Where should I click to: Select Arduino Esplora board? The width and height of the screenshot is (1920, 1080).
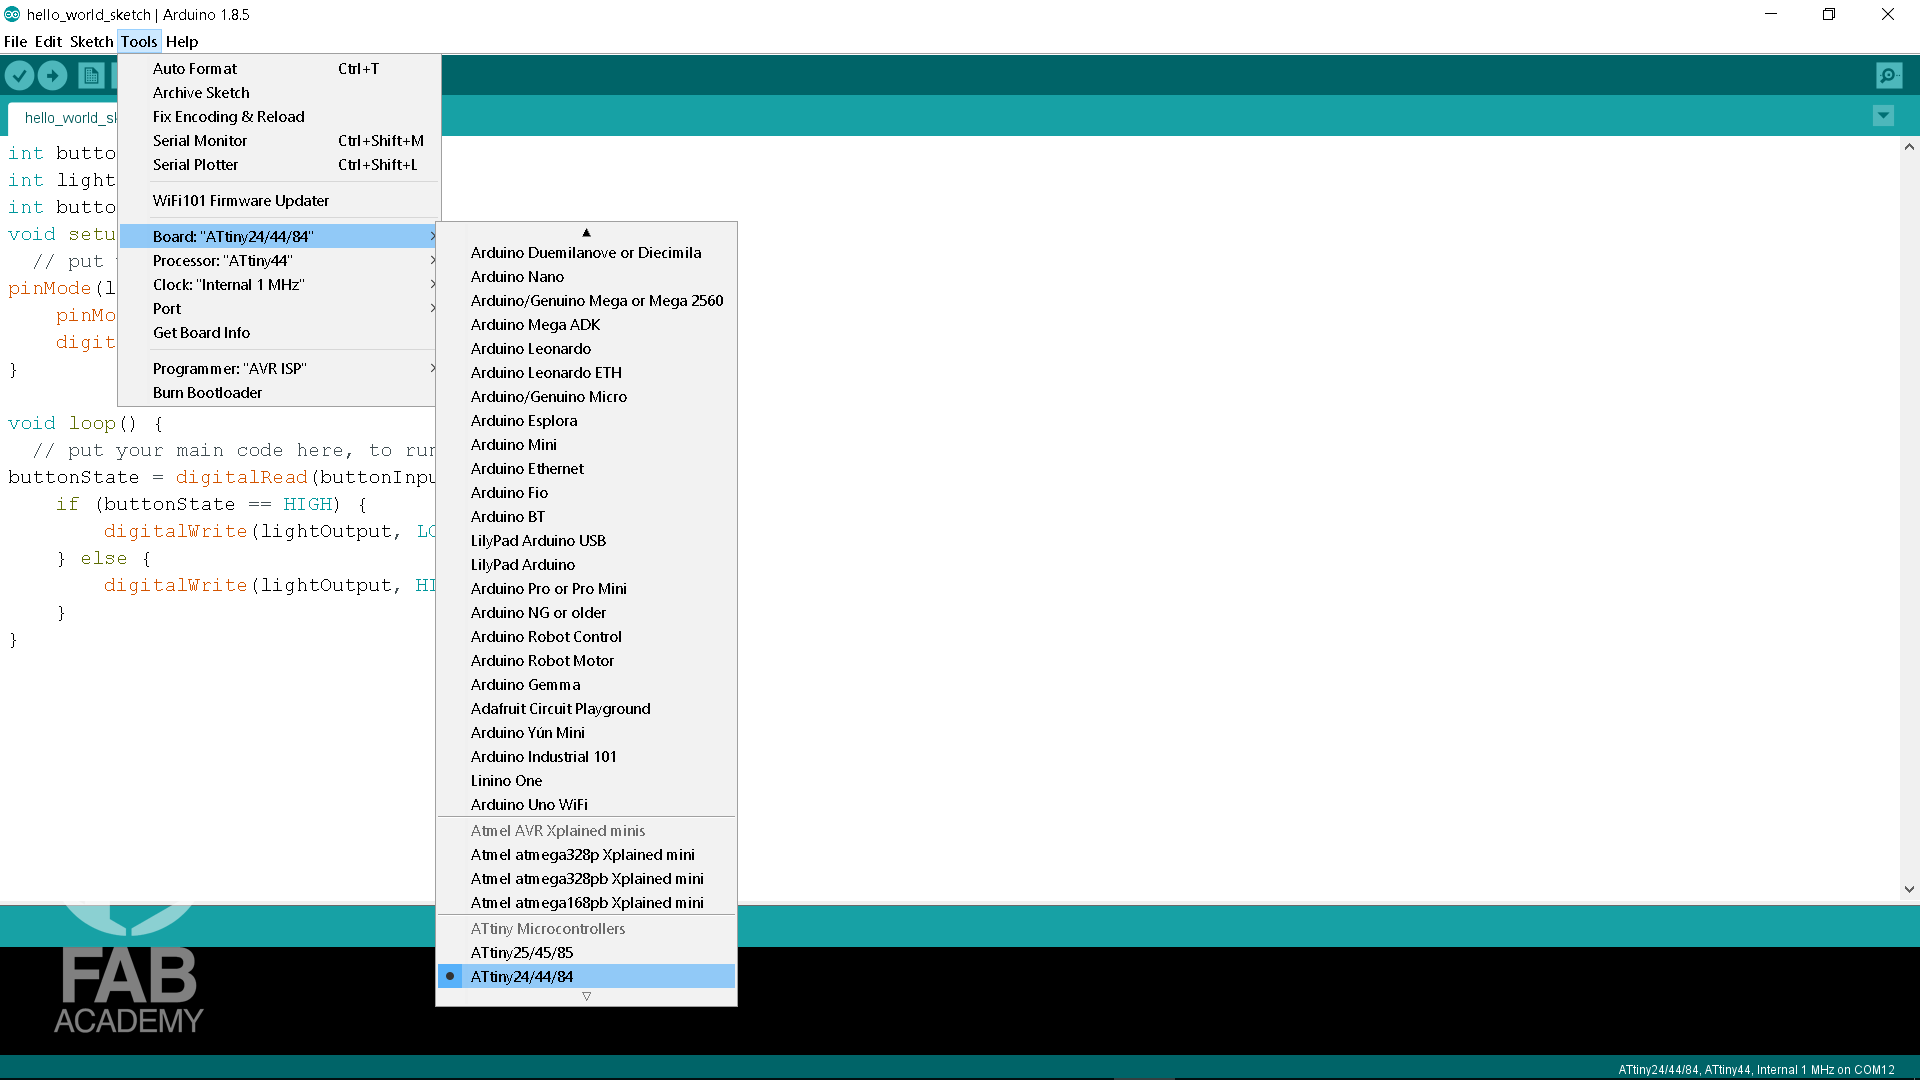coord(586,421)
